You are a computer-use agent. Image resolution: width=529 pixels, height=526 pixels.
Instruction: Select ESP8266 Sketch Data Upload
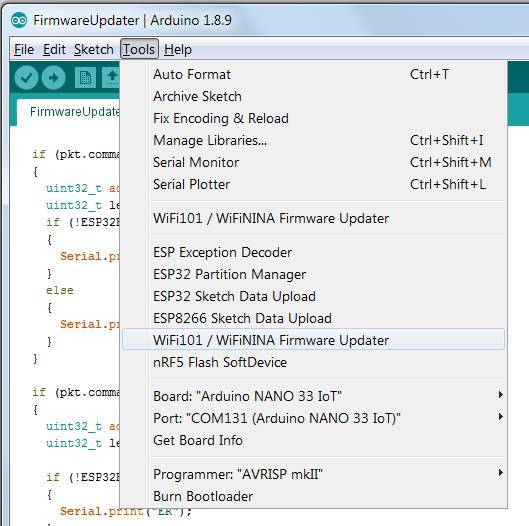[x=314, y=318]
